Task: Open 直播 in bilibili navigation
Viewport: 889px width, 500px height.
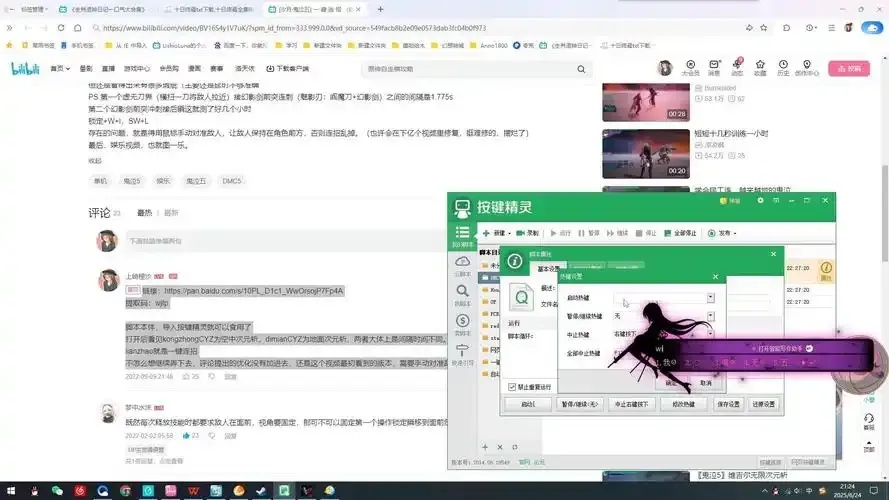Action: click(x=108, y=69)
